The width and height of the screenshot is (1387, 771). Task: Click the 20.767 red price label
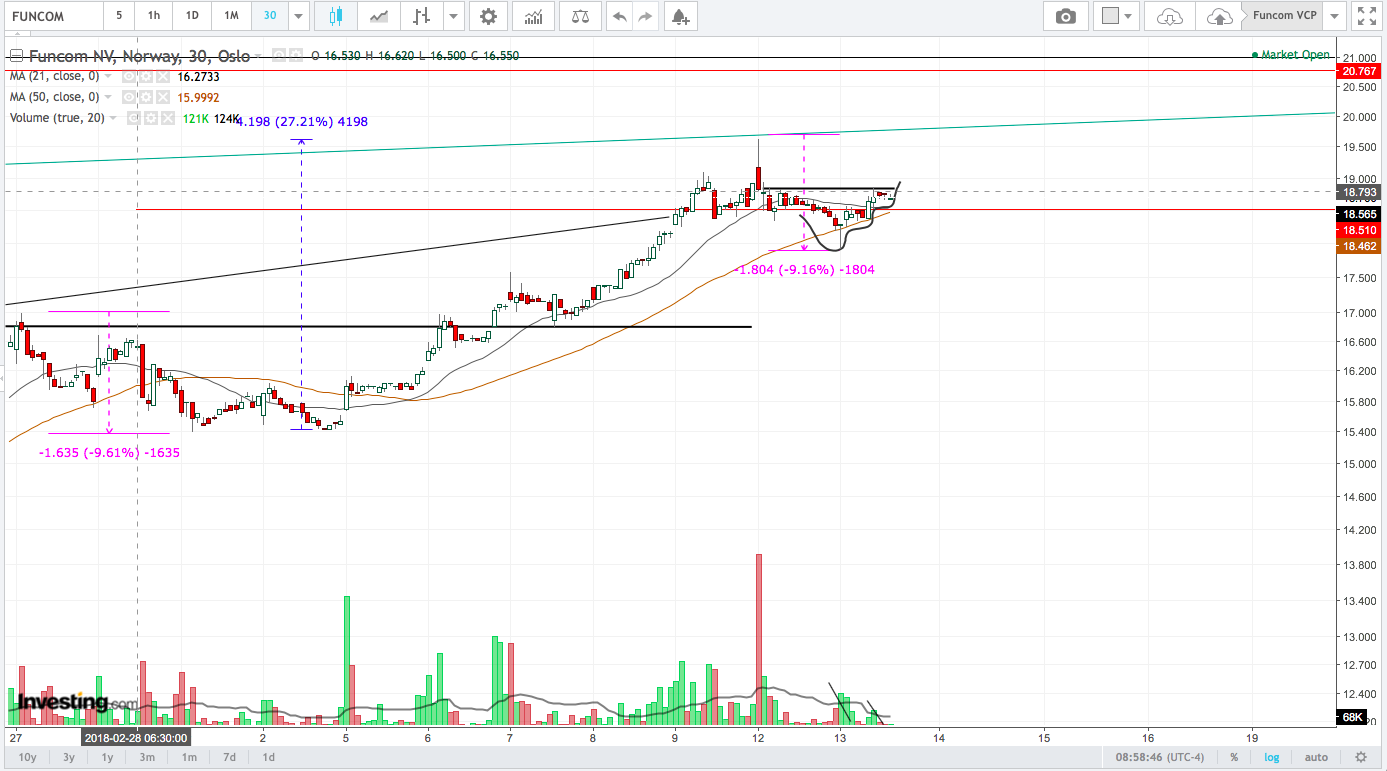pos(1361,72)
